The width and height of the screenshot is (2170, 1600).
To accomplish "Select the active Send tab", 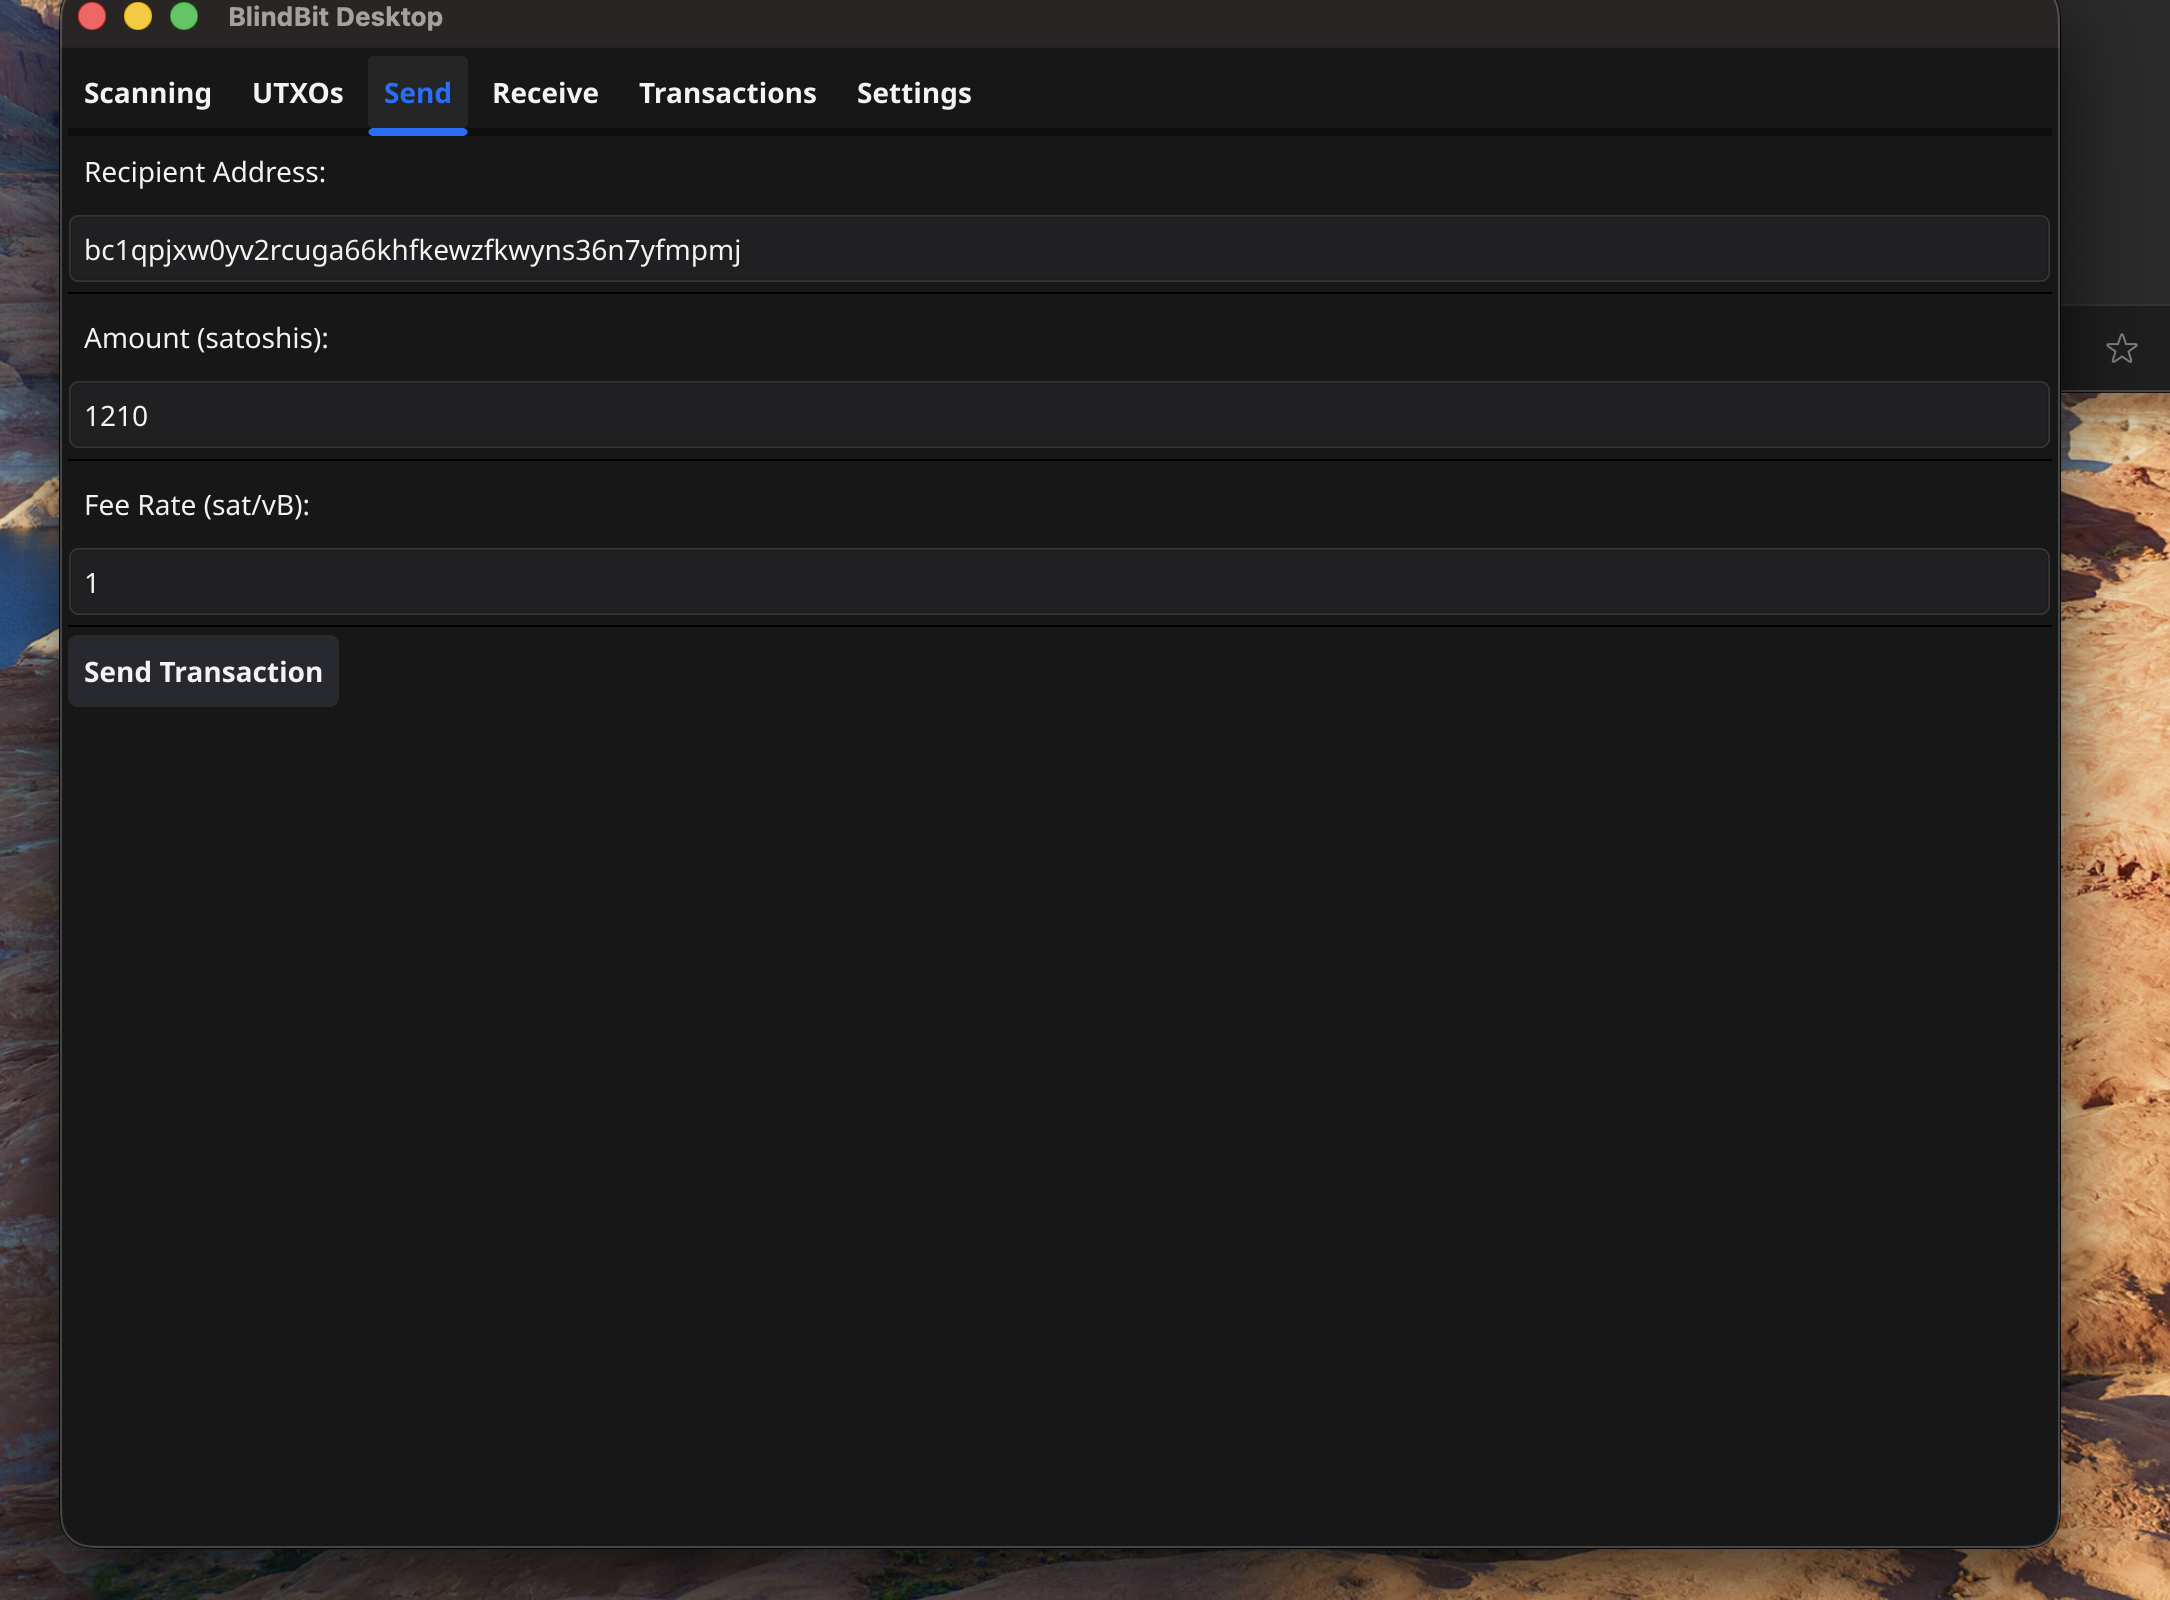I will 417,93.
